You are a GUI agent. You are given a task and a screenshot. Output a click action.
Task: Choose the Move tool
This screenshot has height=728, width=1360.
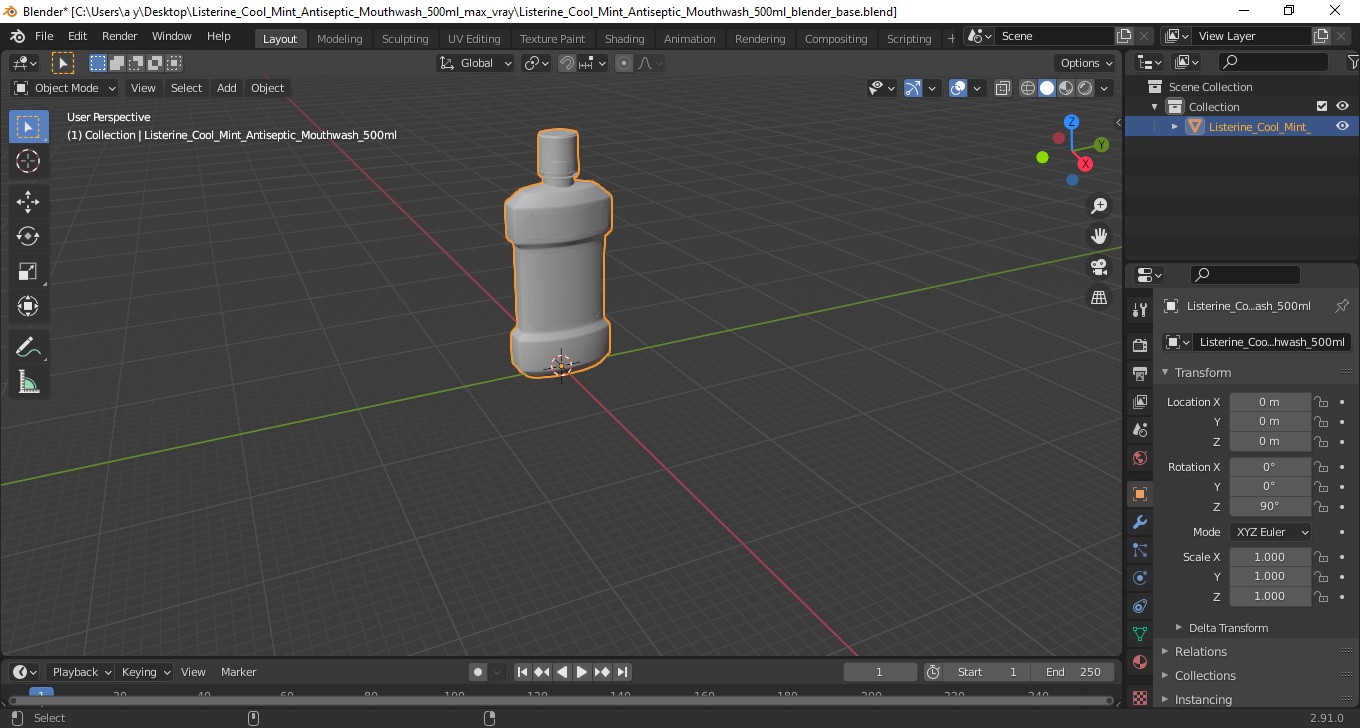[x=28, y=202]
